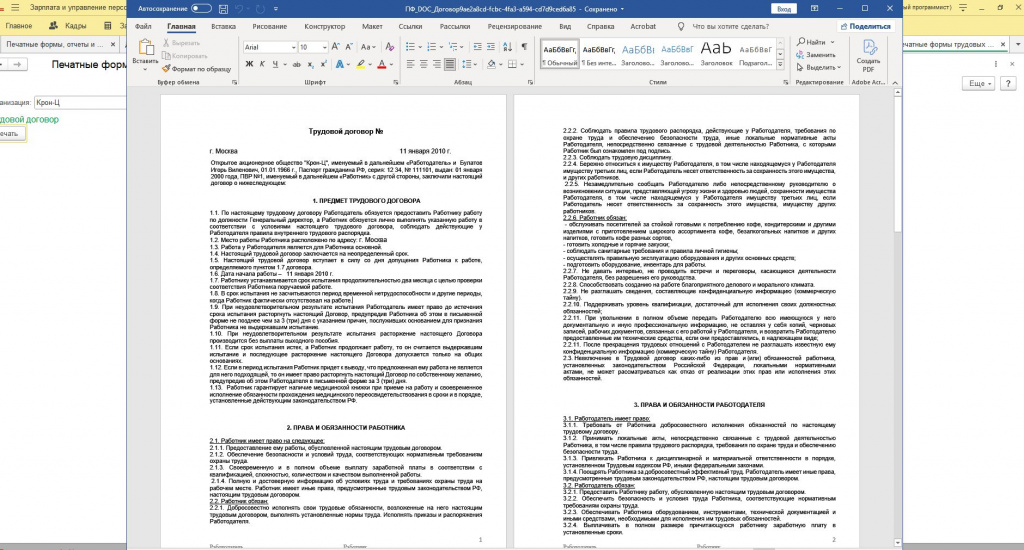The height and width of the screenshot is (550, 1024).
Task: Open the borders dropdown arrow
Action: click(x=522, y=65)
